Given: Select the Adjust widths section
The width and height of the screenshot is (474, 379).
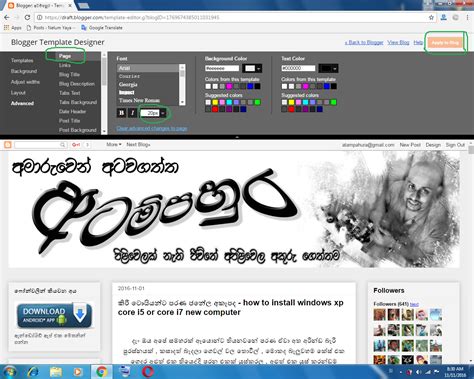Looking at the screenshot, I should click(x=25, y=82).
